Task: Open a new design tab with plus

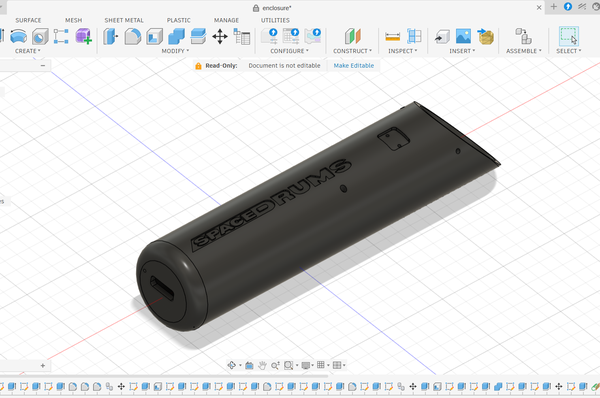Action: click(x=553, y=7)
